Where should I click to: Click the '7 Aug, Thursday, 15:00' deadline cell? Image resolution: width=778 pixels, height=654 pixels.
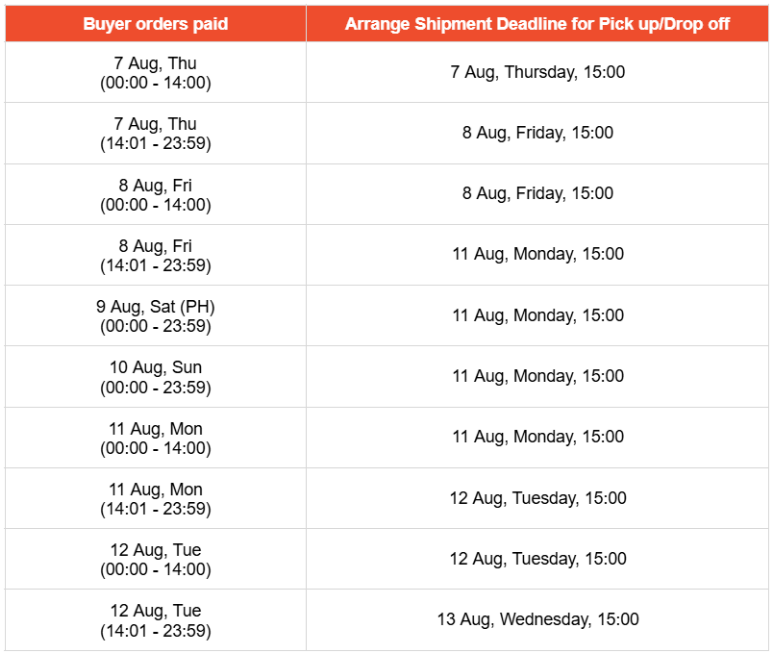537,72
